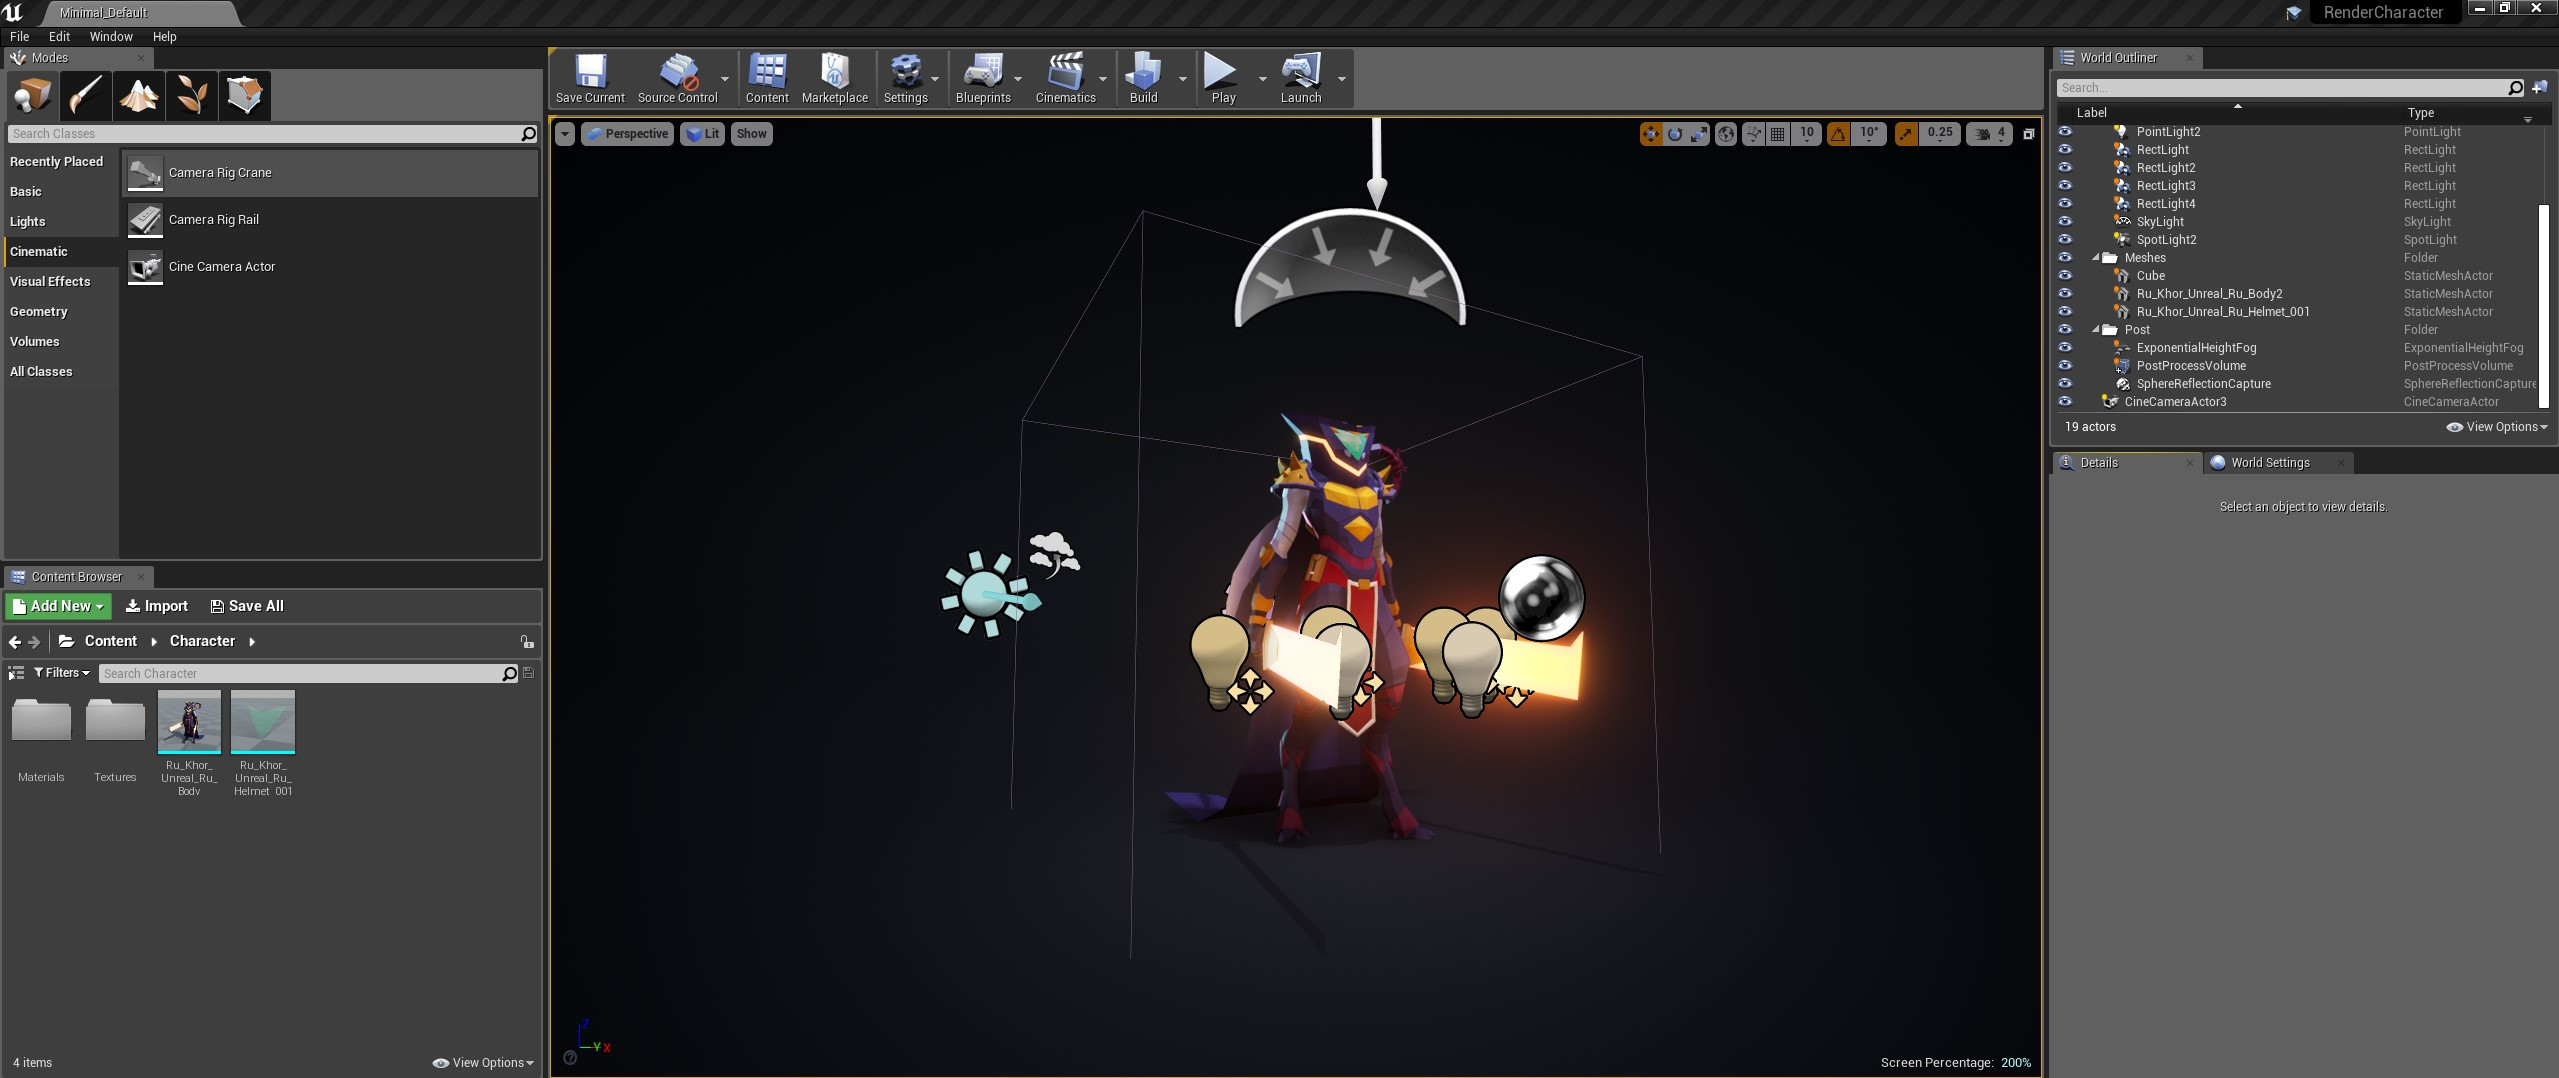Toggle rotation snapping in viewport
Screen dimensions: 2559x1078
click(x=1838, y=134)
